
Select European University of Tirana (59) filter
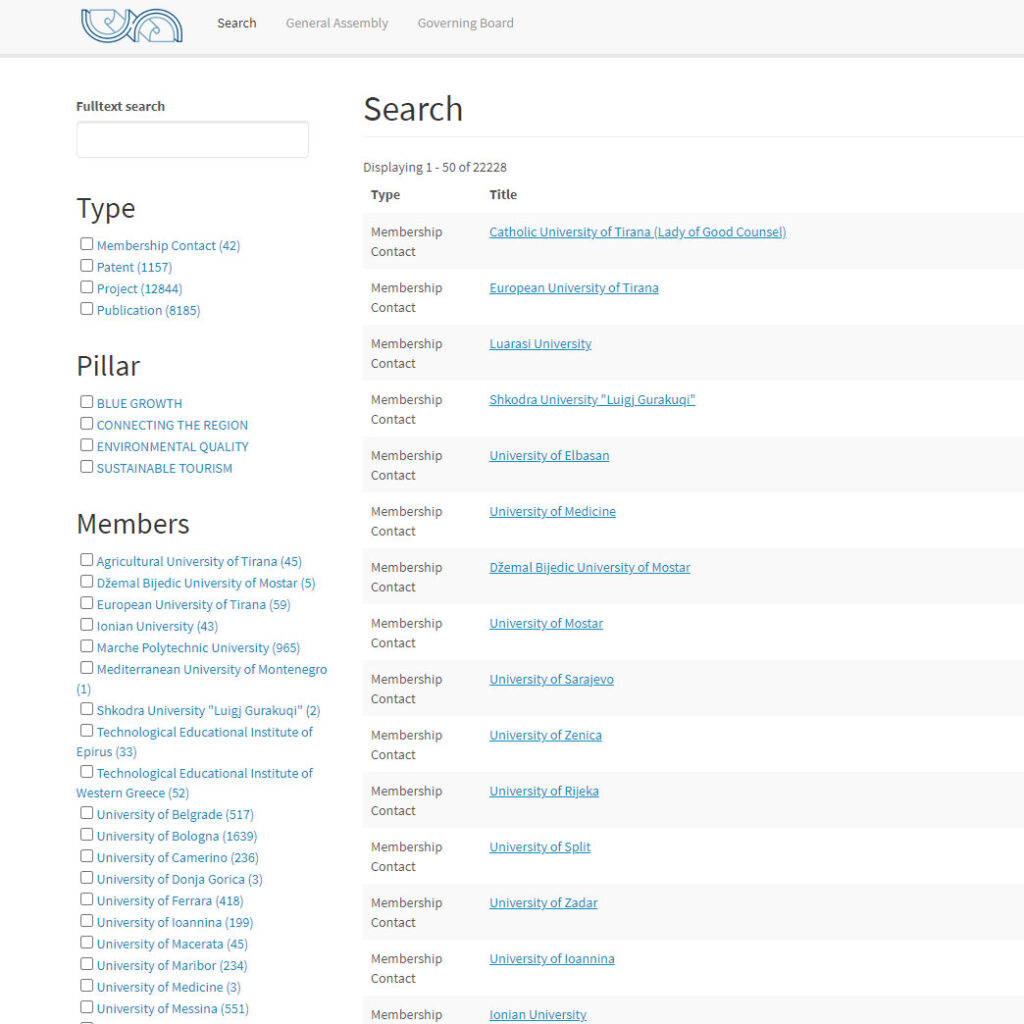click(x=193, y=605)
